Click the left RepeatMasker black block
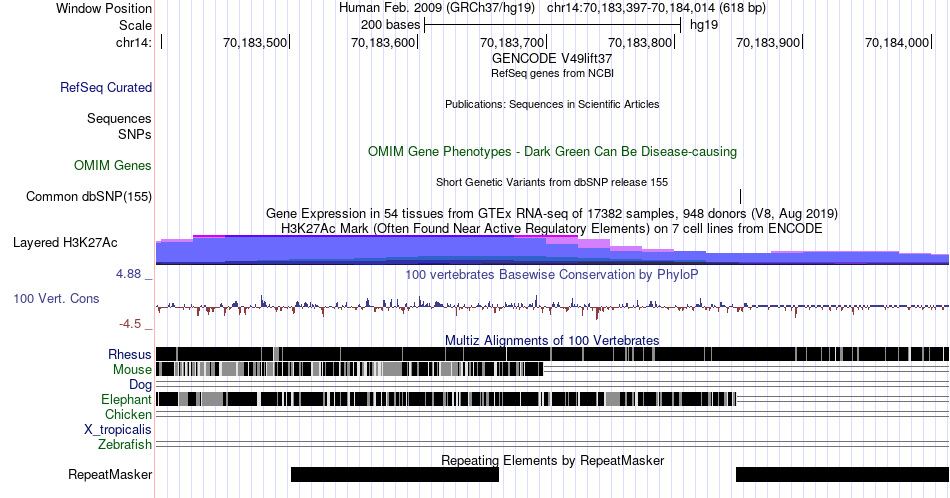 coord(395,474)
